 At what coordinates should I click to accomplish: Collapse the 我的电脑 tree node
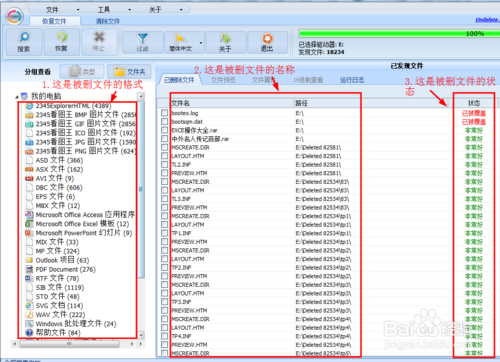coord(17,97)
